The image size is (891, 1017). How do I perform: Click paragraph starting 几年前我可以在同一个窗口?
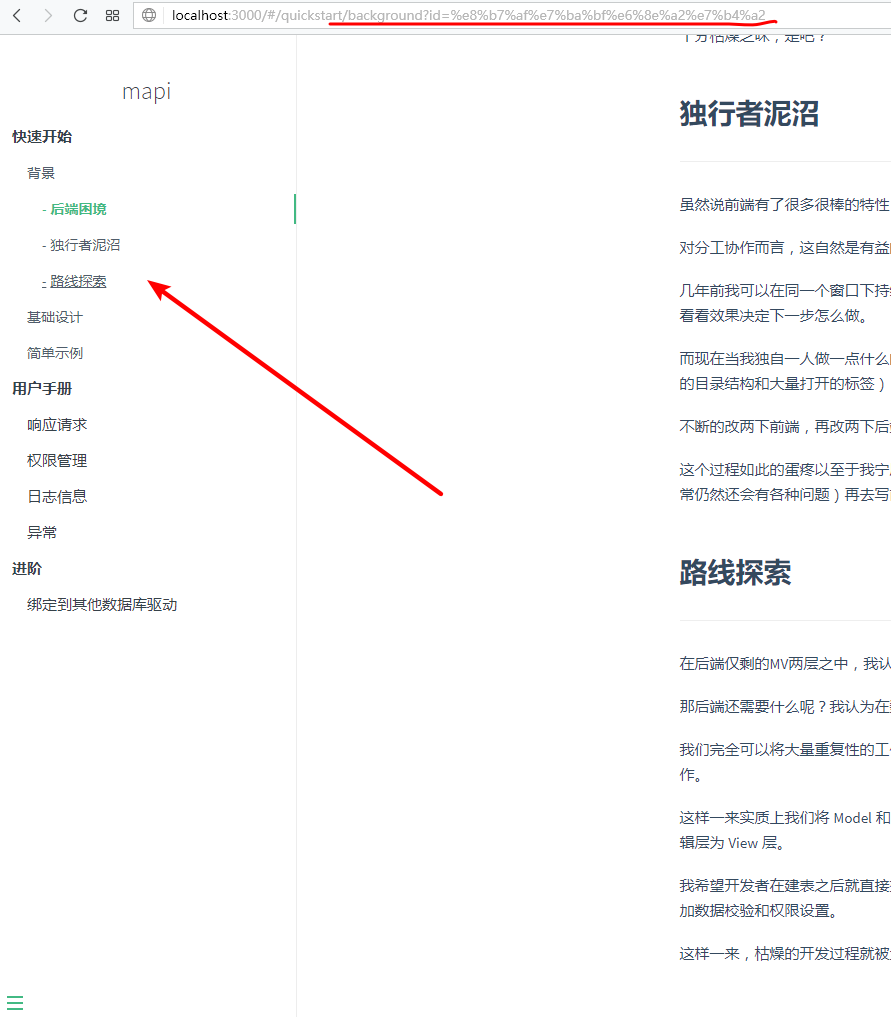click(x=785, y=303)
